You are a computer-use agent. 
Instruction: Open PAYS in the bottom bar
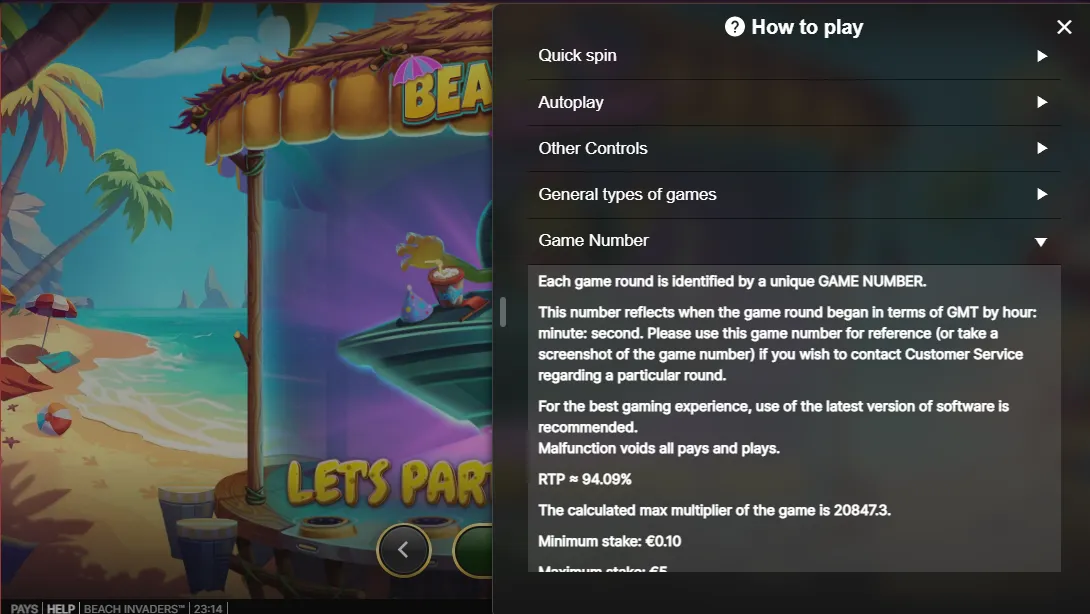24,608
